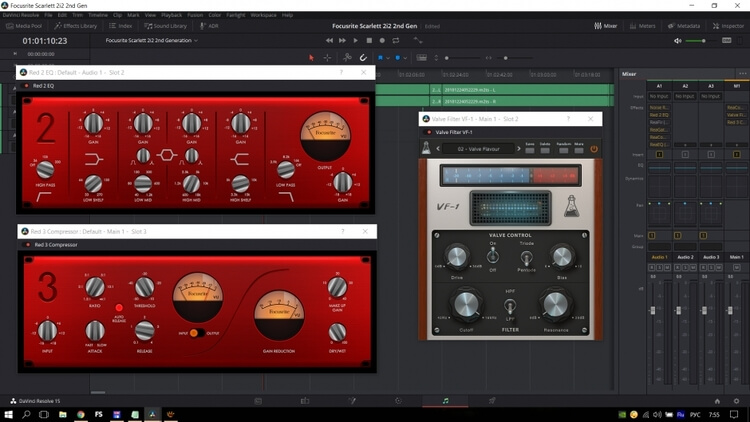Select the razor scissors tool
750x422 pixels.
347,58
